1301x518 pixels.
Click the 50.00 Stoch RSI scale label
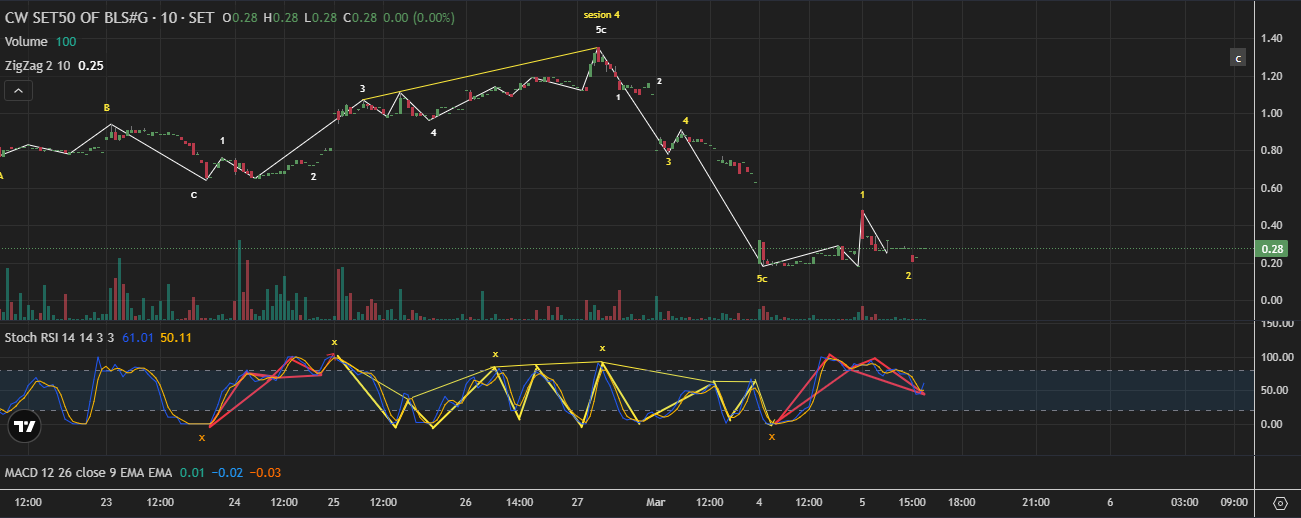click(1274, 390)
